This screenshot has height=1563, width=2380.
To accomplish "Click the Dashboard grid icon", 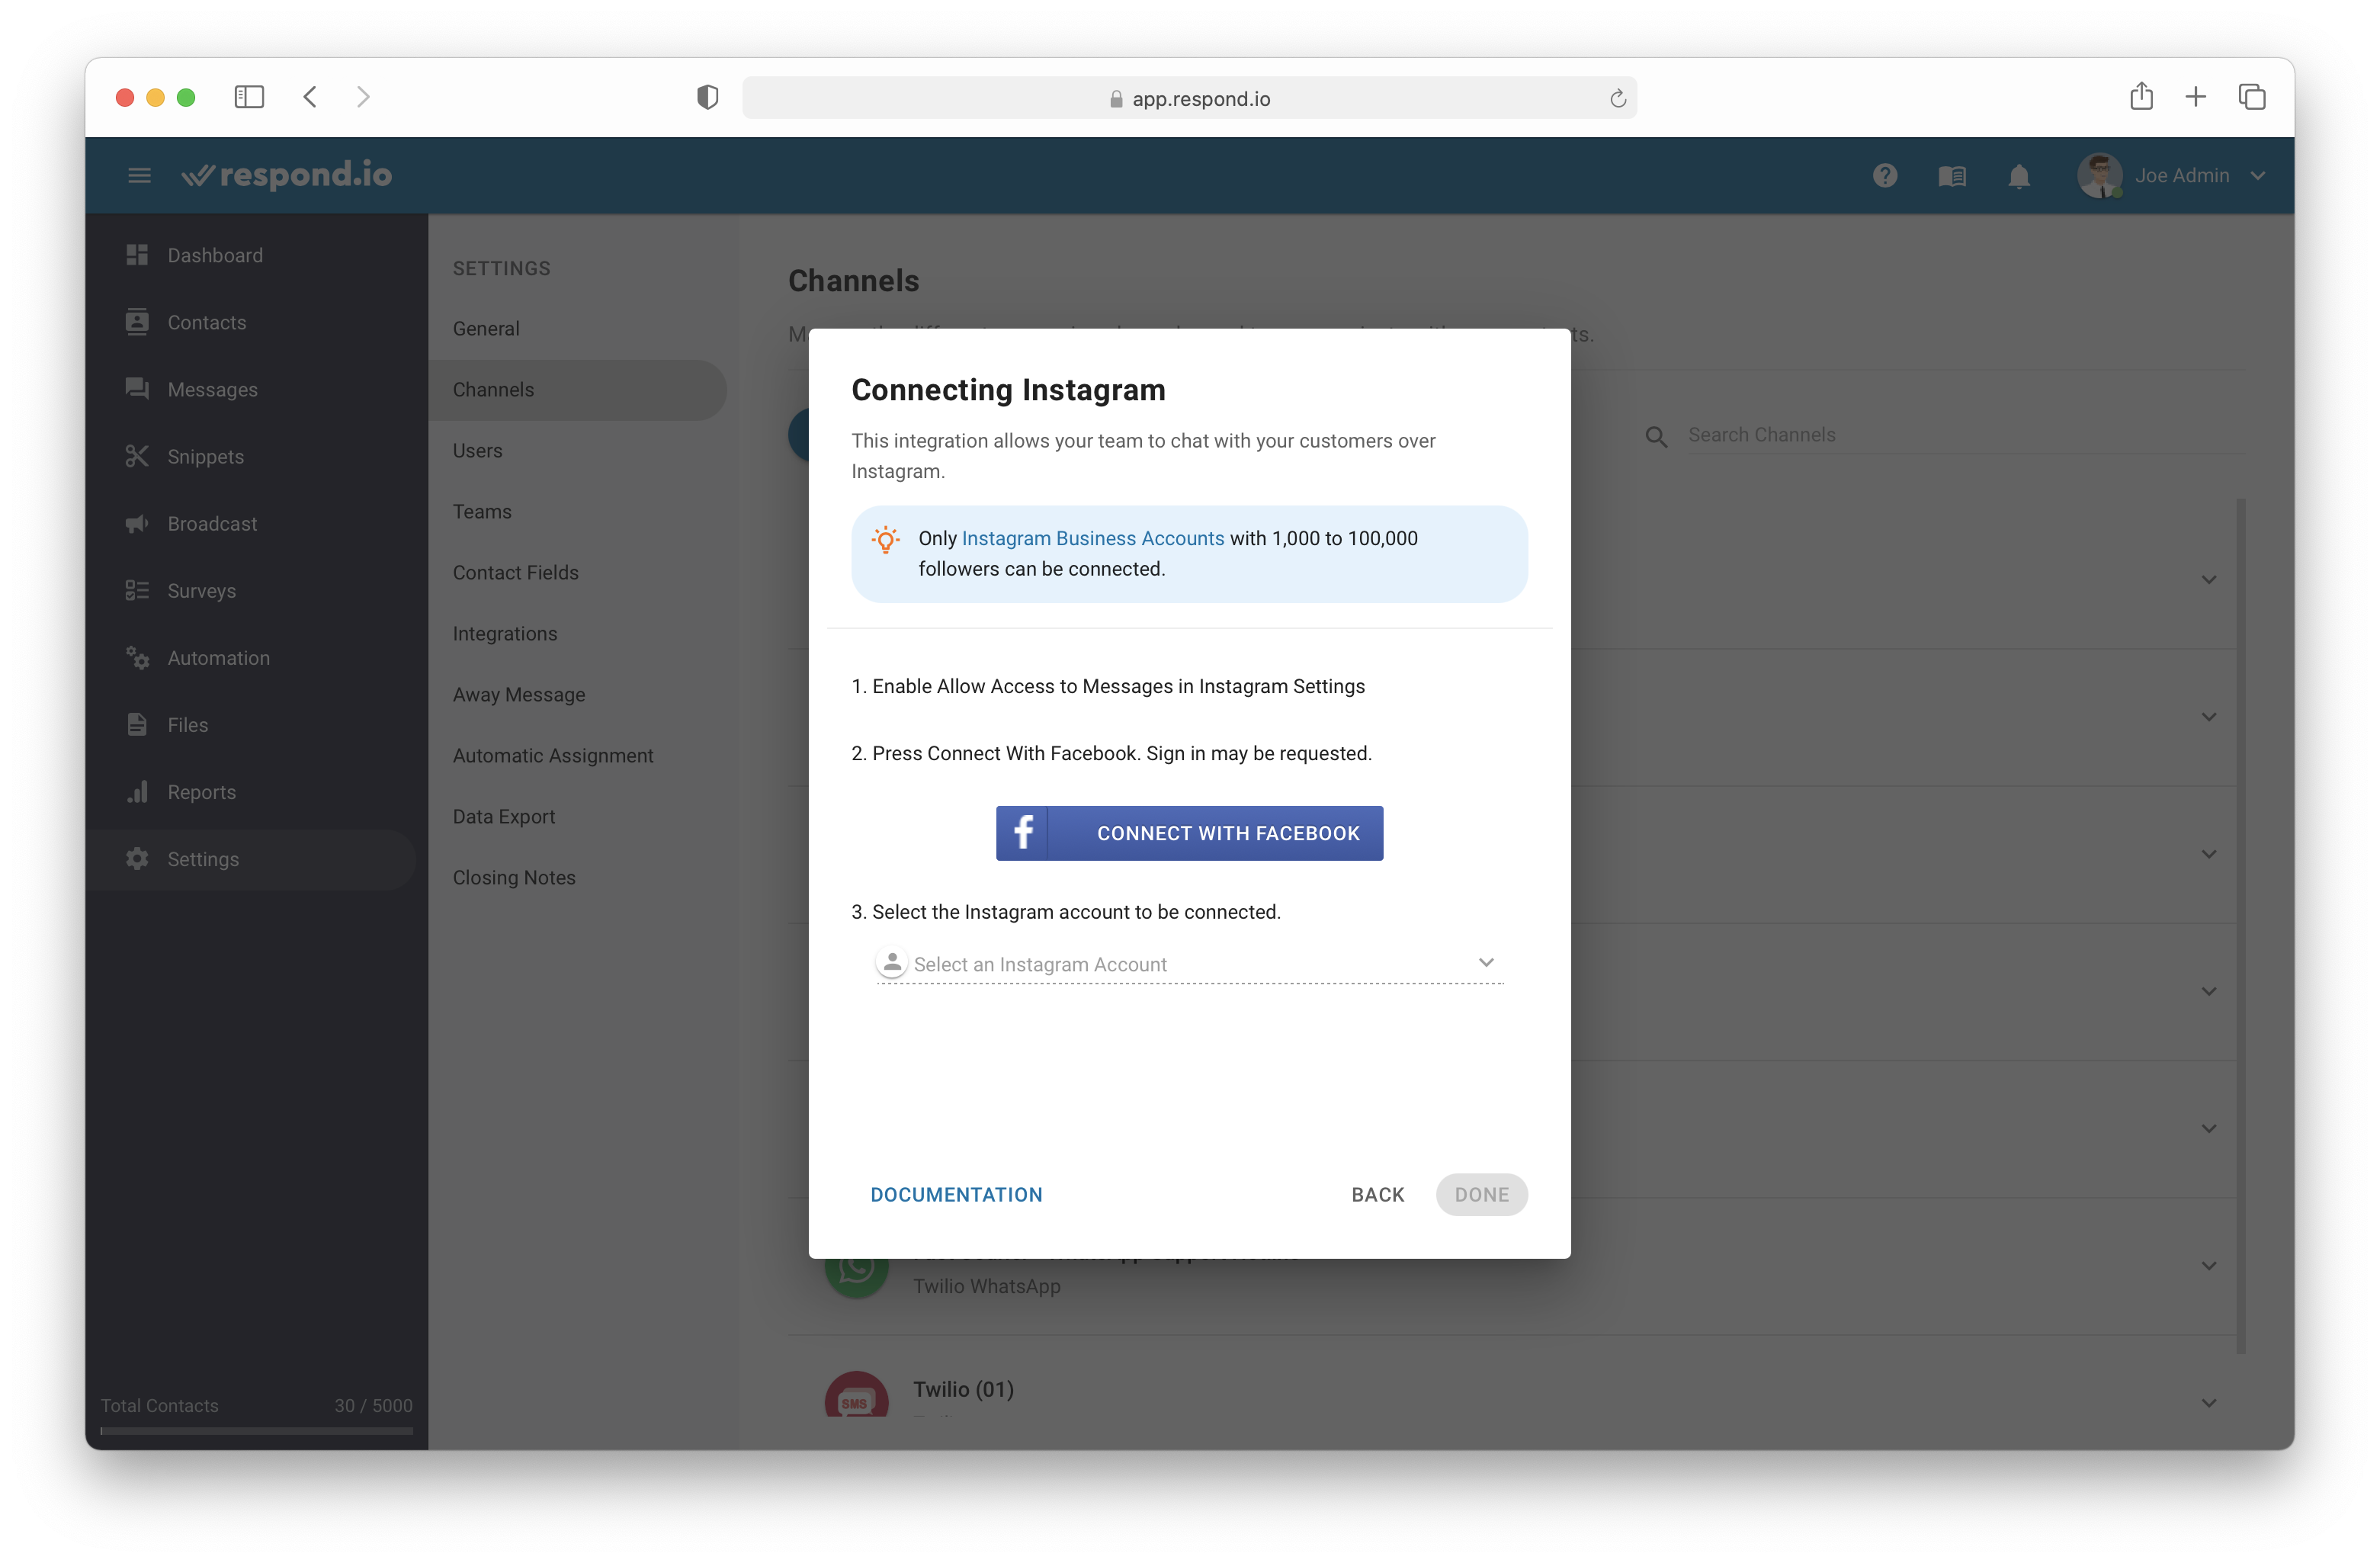I will click(137, 254).
